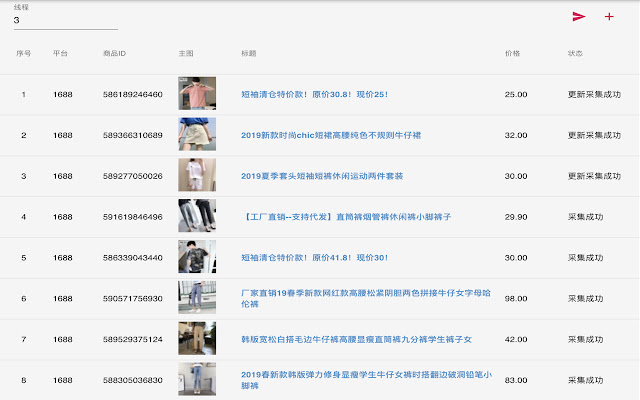The image size is (640, 400).
Task: Open link 【工厂直销--支持代发】直筒裤烟管裤
Action: [346, 217]
